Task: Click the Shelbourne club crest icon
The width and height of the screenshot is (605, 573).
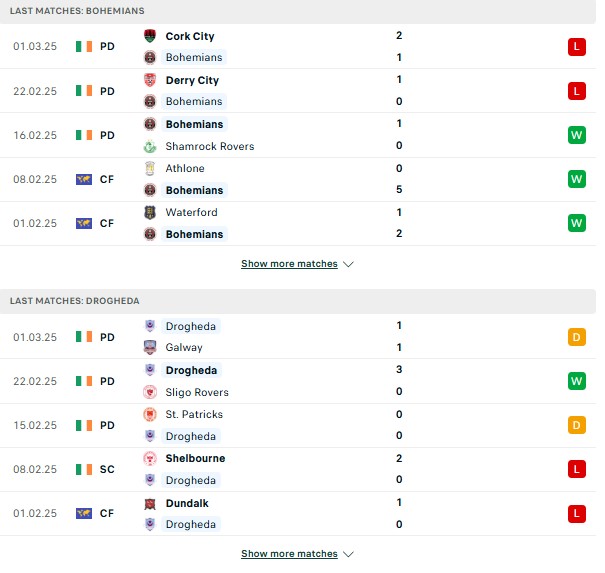Action: click(x=150, y=458)
